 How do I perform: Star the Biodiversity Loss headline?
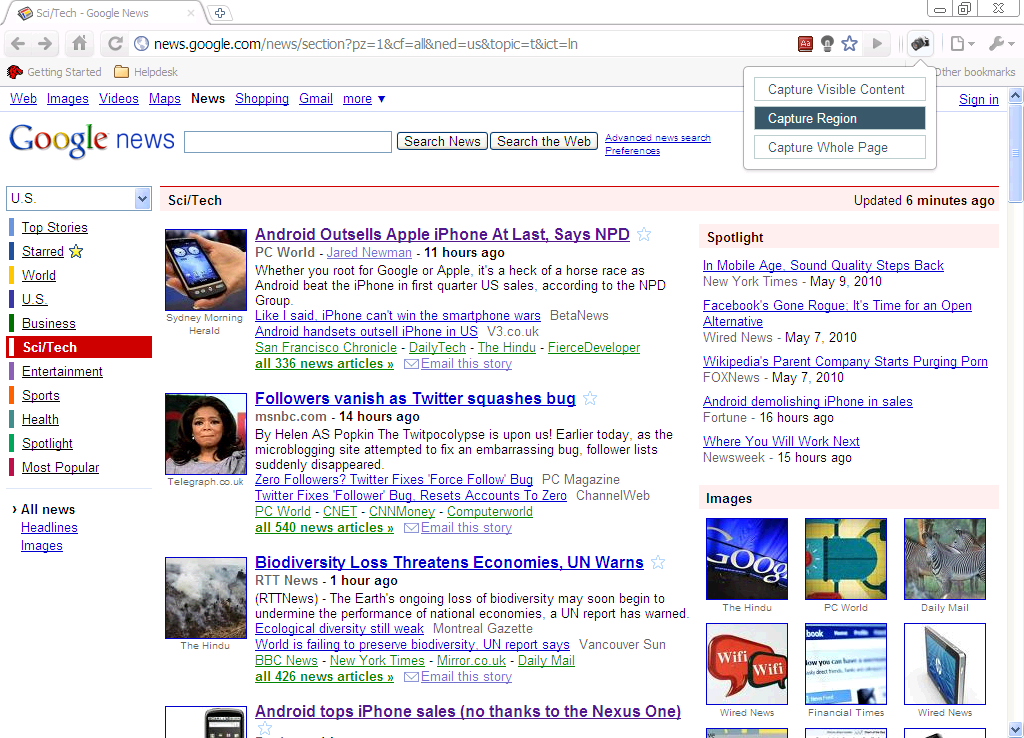(x=658, y=562)
